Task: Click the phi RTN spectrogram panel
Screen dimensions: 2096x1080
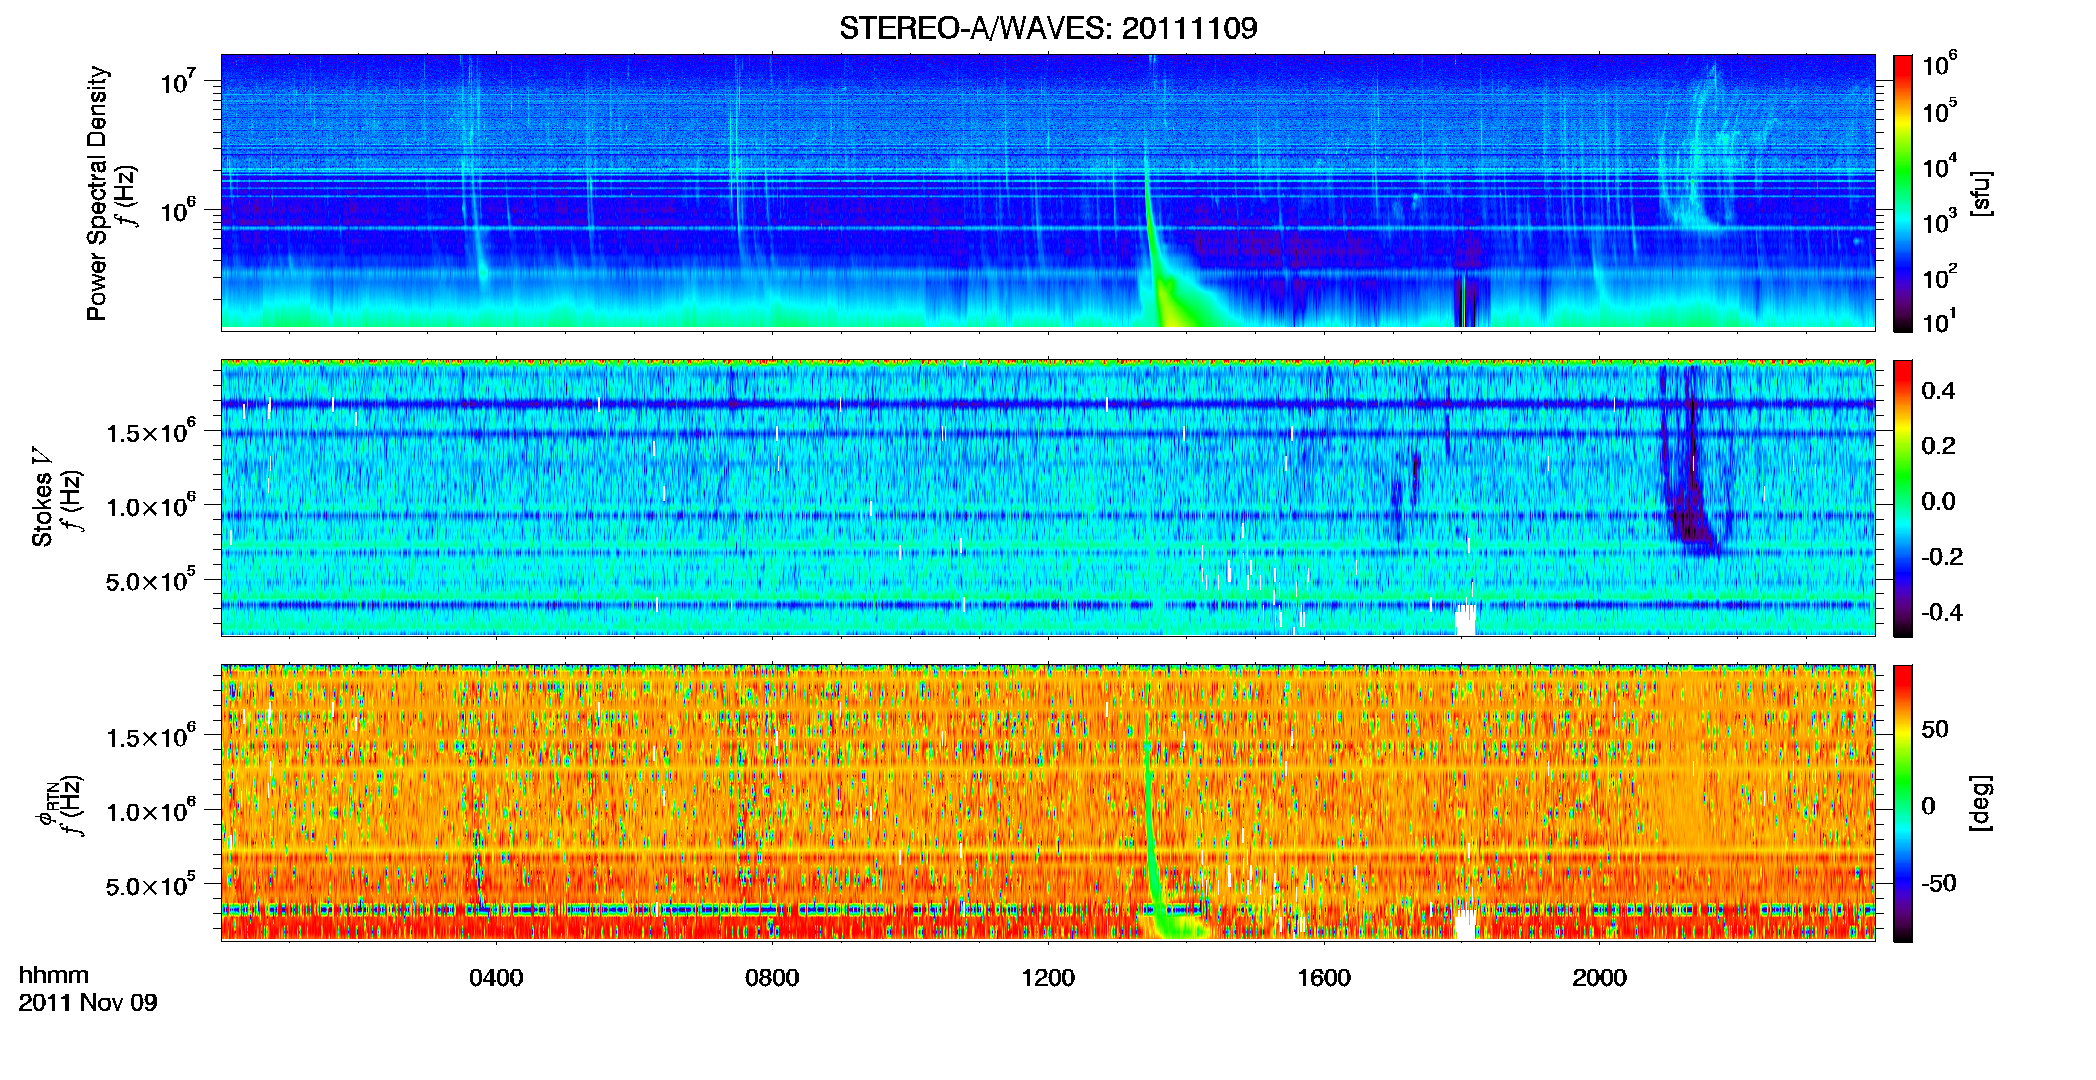Action: pos(1048,802)
